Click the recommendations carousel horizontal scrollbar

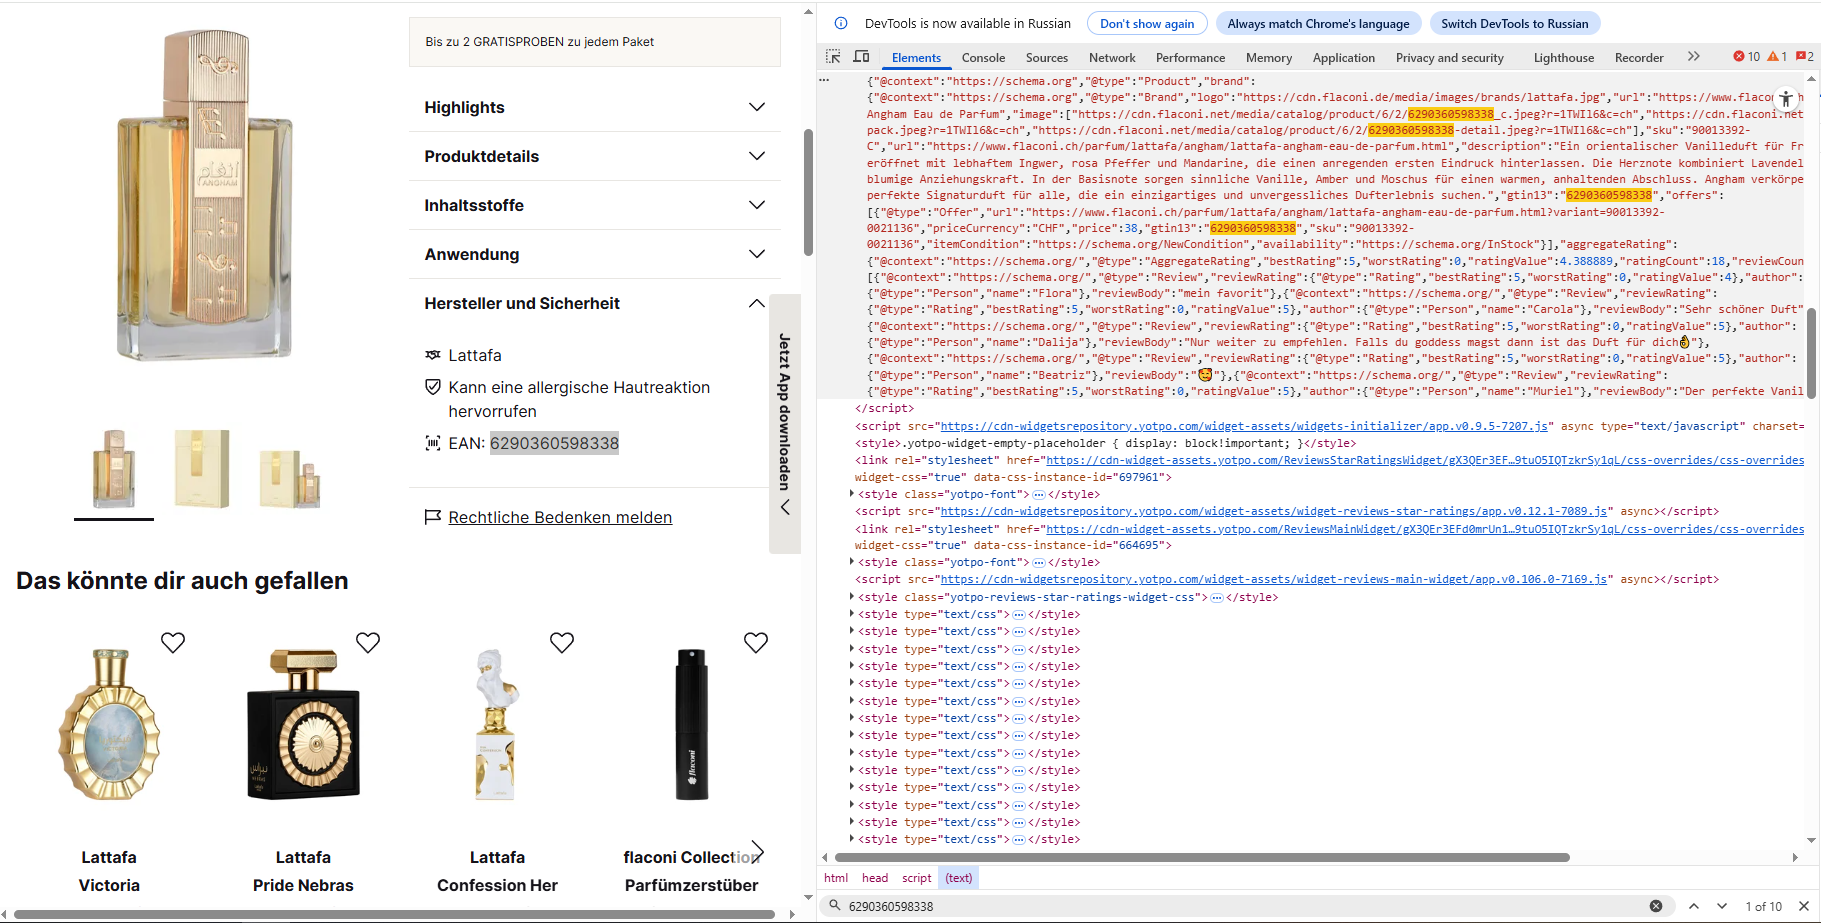point(395,914)
